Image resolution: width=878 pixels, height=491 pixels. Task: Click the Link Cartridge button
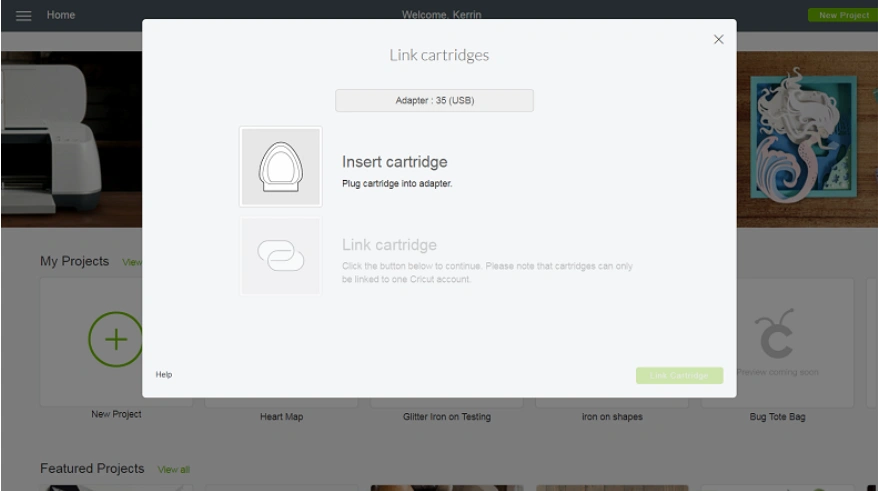point(679,376)
